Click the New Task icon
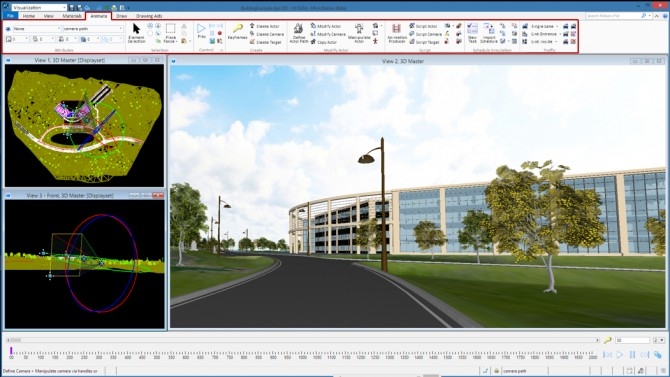The width and height of the screenshot is (670, 377). click(472, 33)
